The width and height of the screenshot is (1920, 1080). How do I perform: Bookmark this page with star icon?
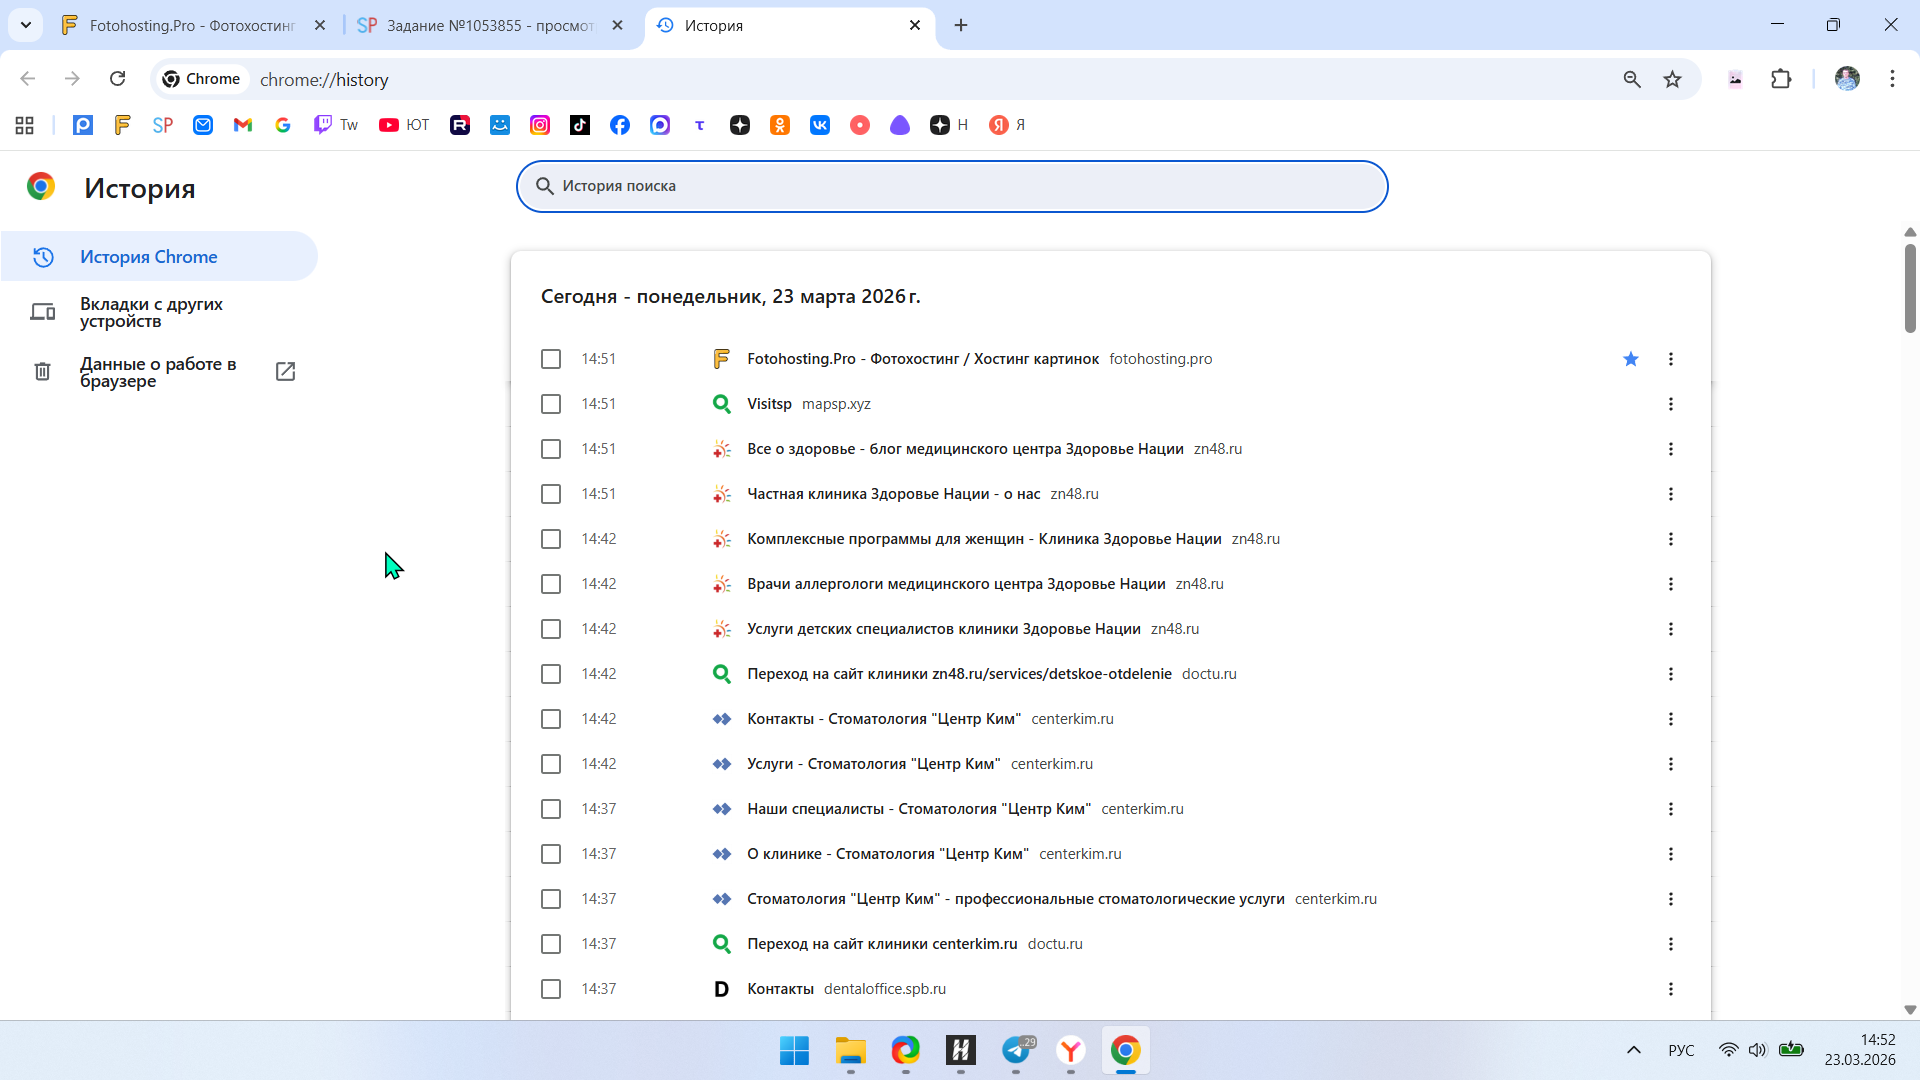1672,79
